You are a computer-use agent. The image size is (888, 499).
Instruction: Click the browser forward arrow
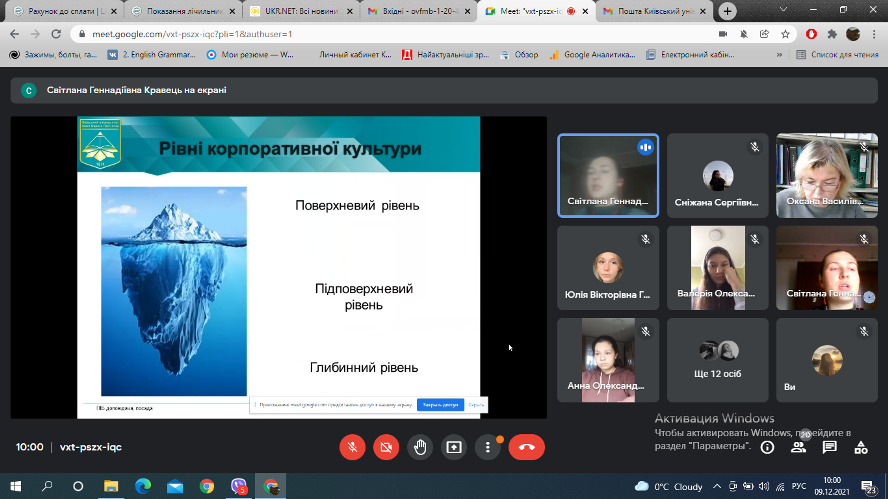[35, 34]
